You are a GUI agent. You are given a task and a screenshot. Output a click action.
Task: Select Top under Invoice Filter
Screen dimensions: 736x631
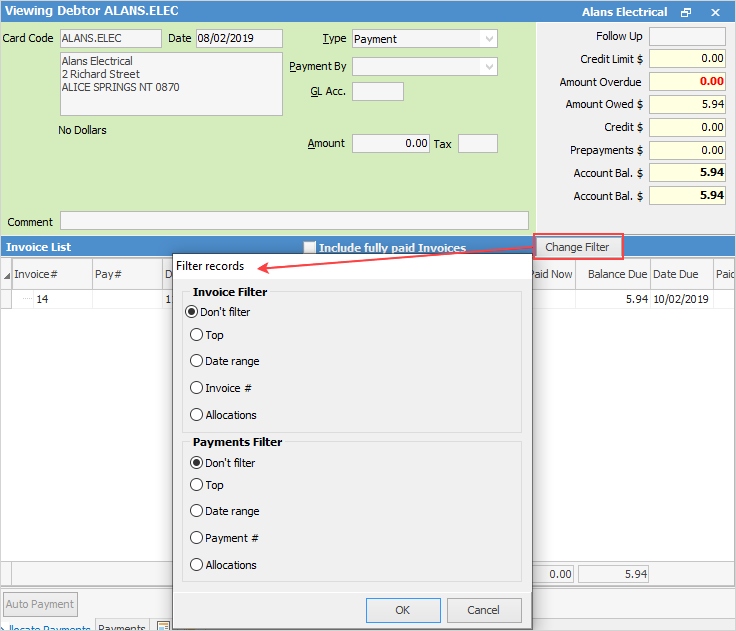[x=197, y=336]
